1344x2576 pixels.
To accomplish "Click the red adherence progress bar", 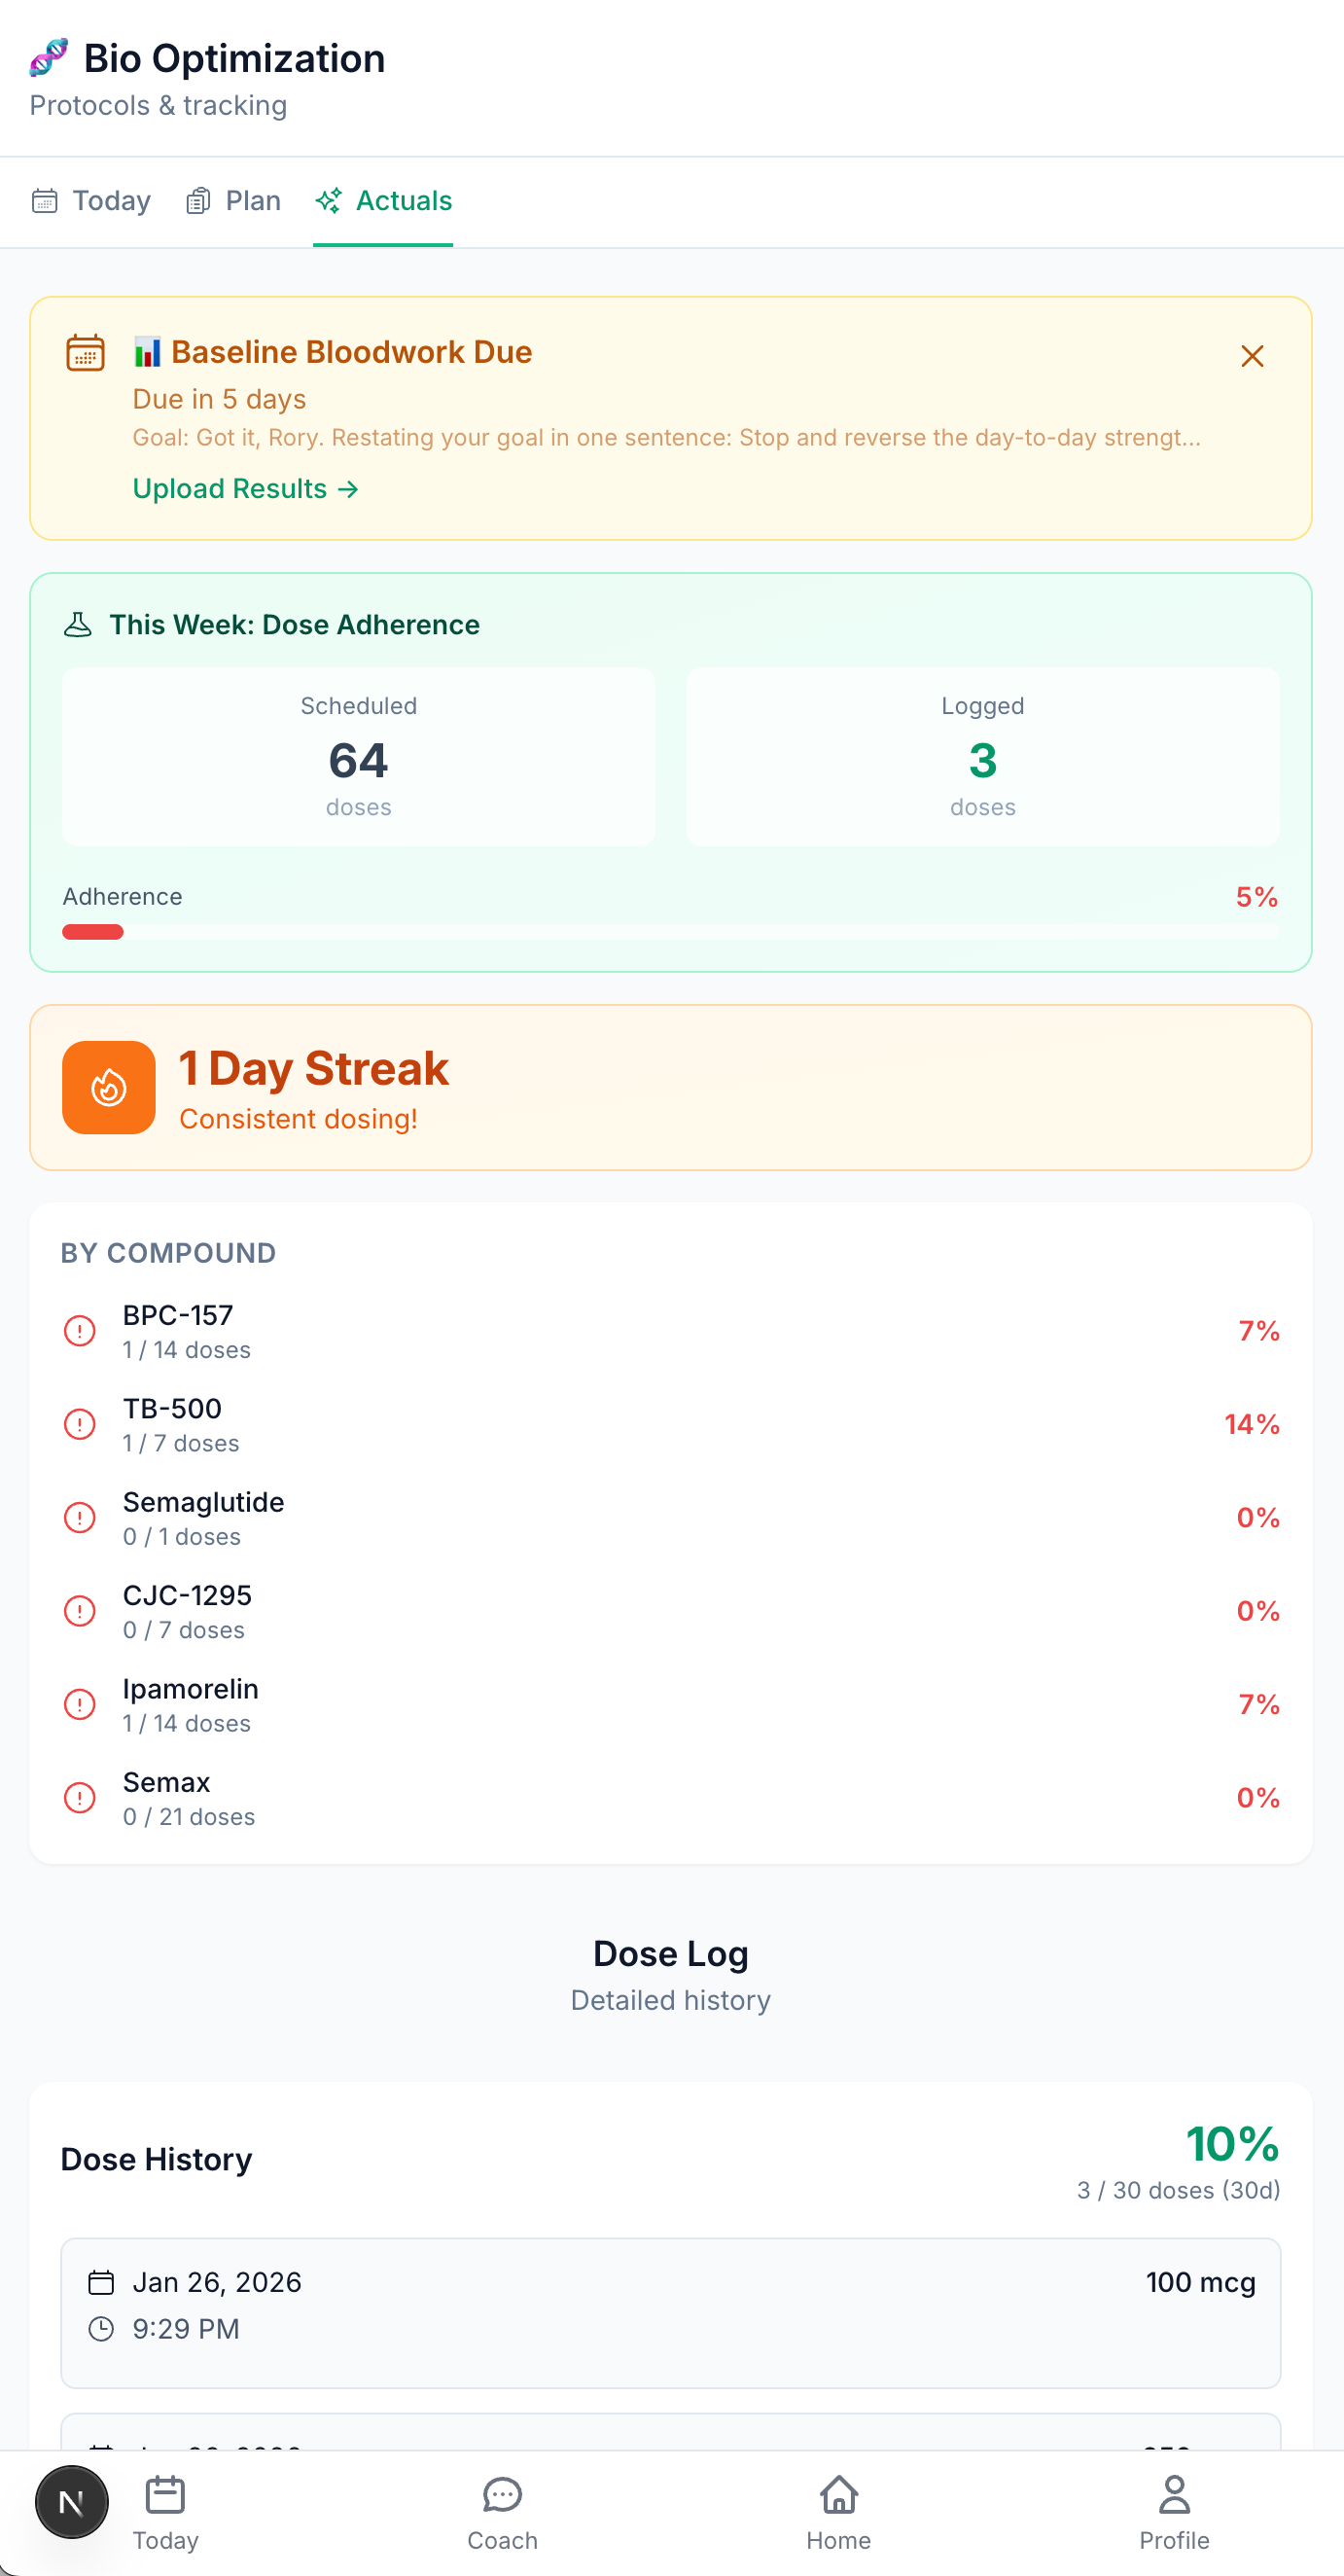I will (93, 932).
